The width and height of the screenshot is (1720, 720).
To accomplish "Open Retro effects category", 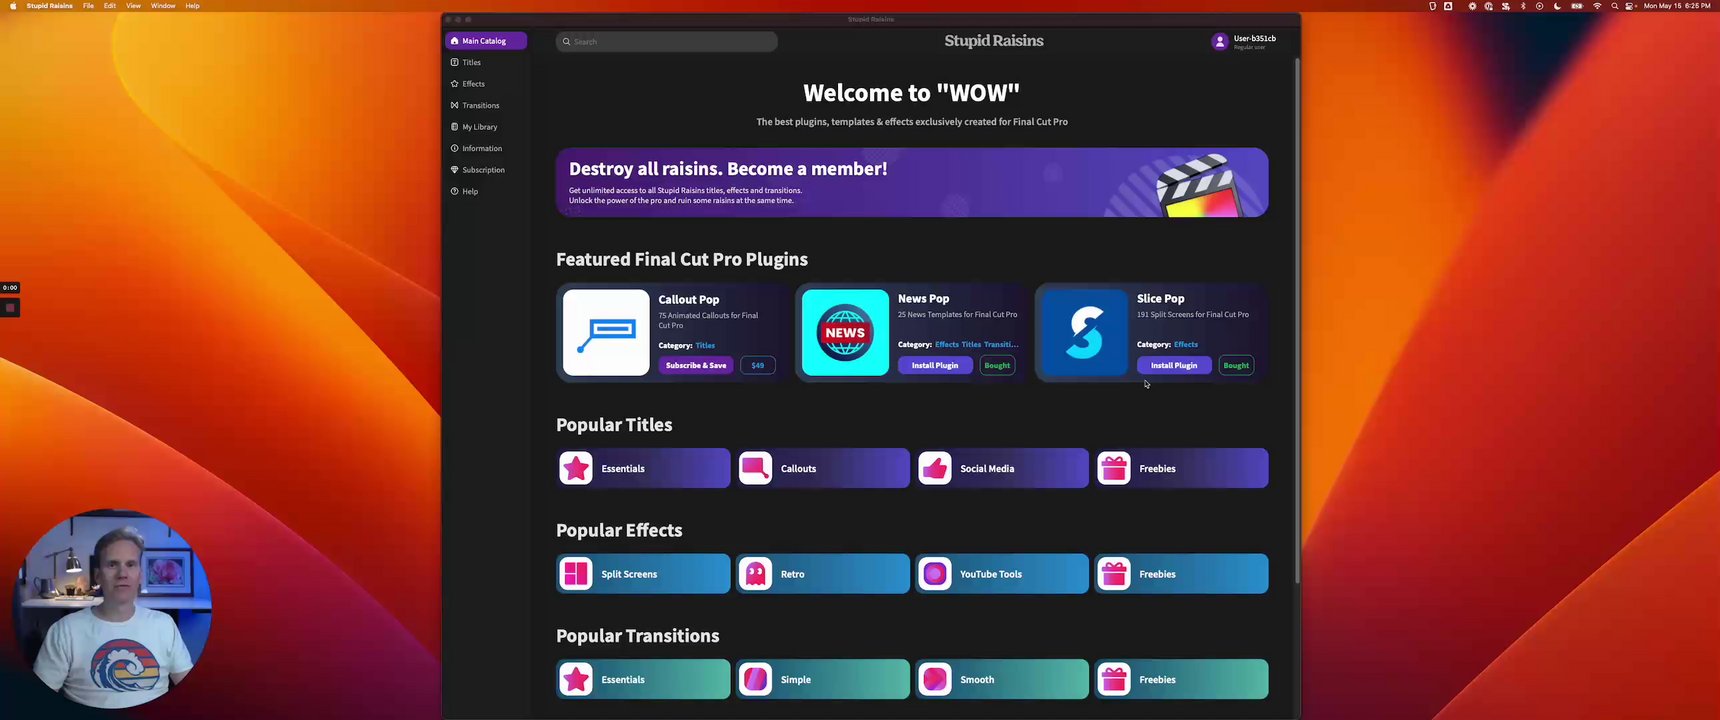I will point(822,574).
